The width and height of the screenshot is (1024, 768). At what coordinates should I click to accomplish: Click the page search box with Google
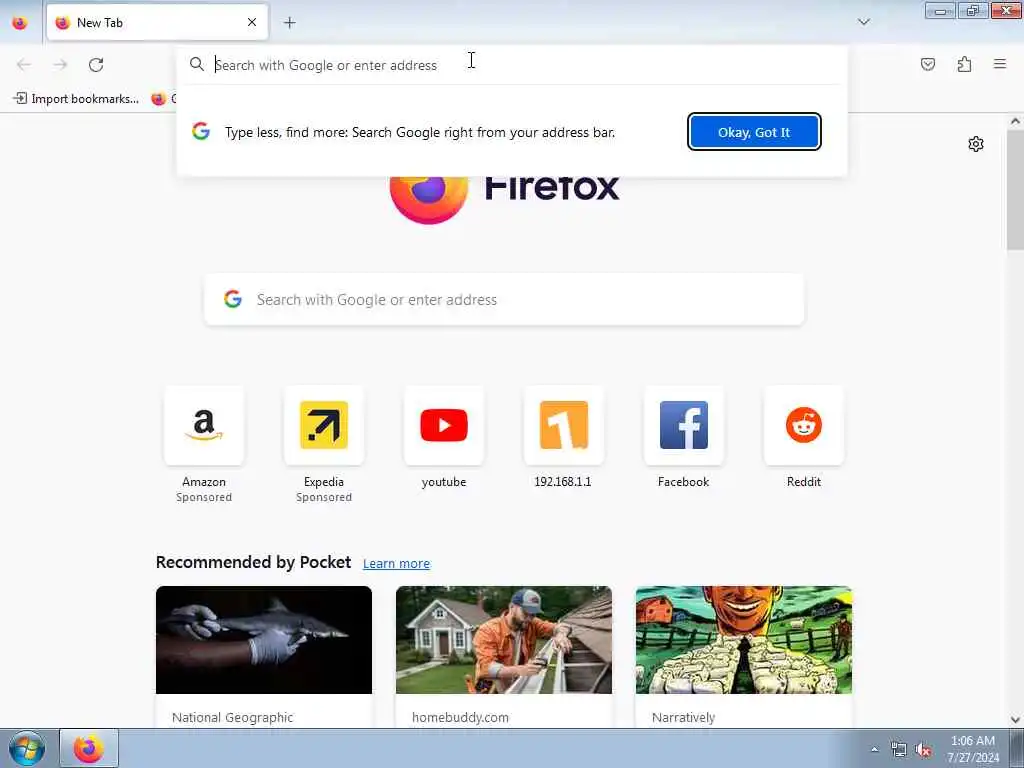504,300
